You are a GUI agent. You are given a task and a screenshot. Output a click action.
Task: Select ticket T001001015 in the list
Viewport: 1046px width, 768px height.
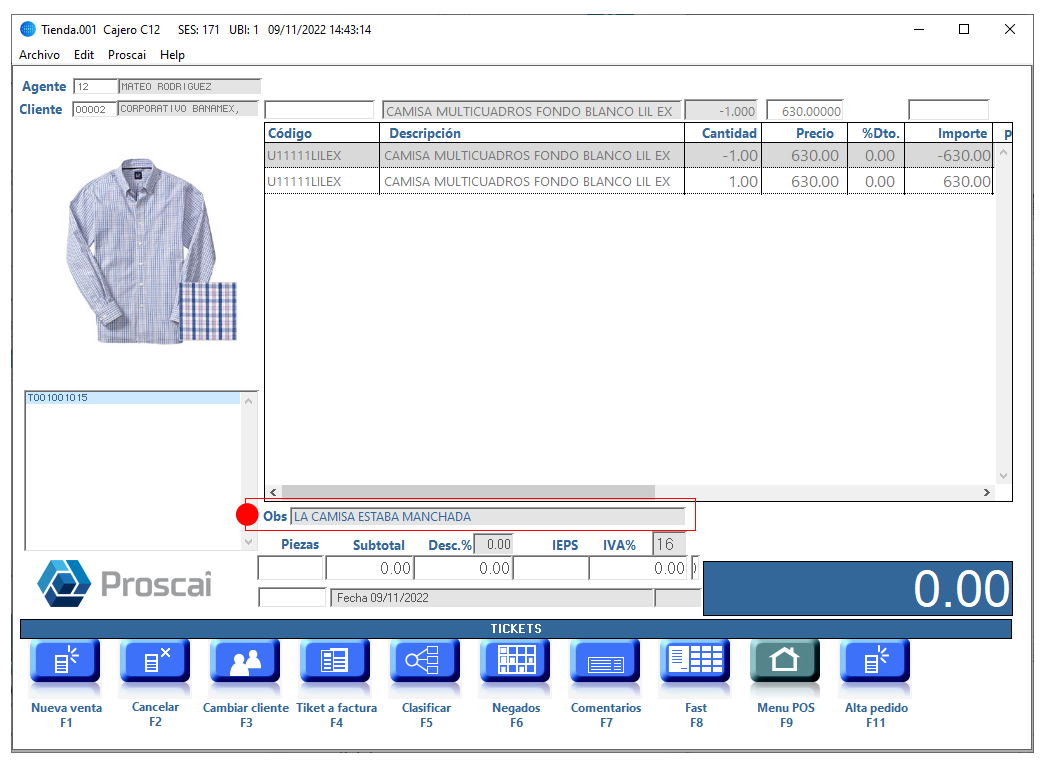pyautogui.click(x=132, y=398)
